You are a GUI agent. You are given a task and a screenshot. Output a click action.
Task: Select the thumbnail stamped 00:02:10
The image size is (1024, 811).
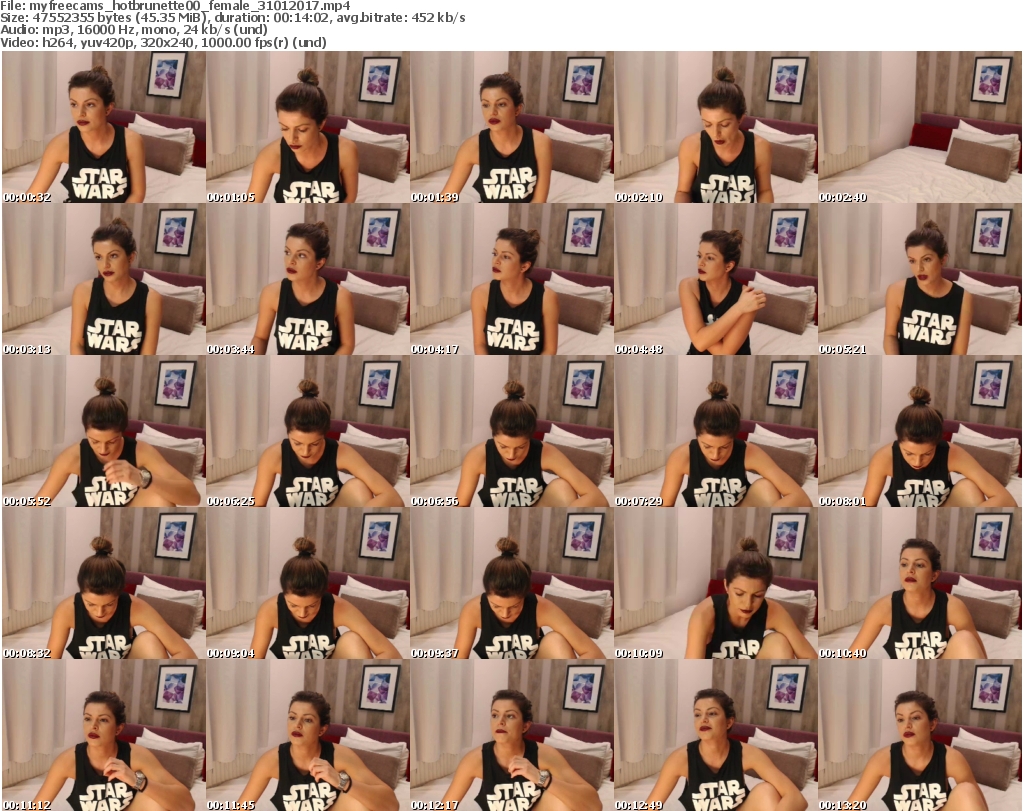click(x=715, y=127)
